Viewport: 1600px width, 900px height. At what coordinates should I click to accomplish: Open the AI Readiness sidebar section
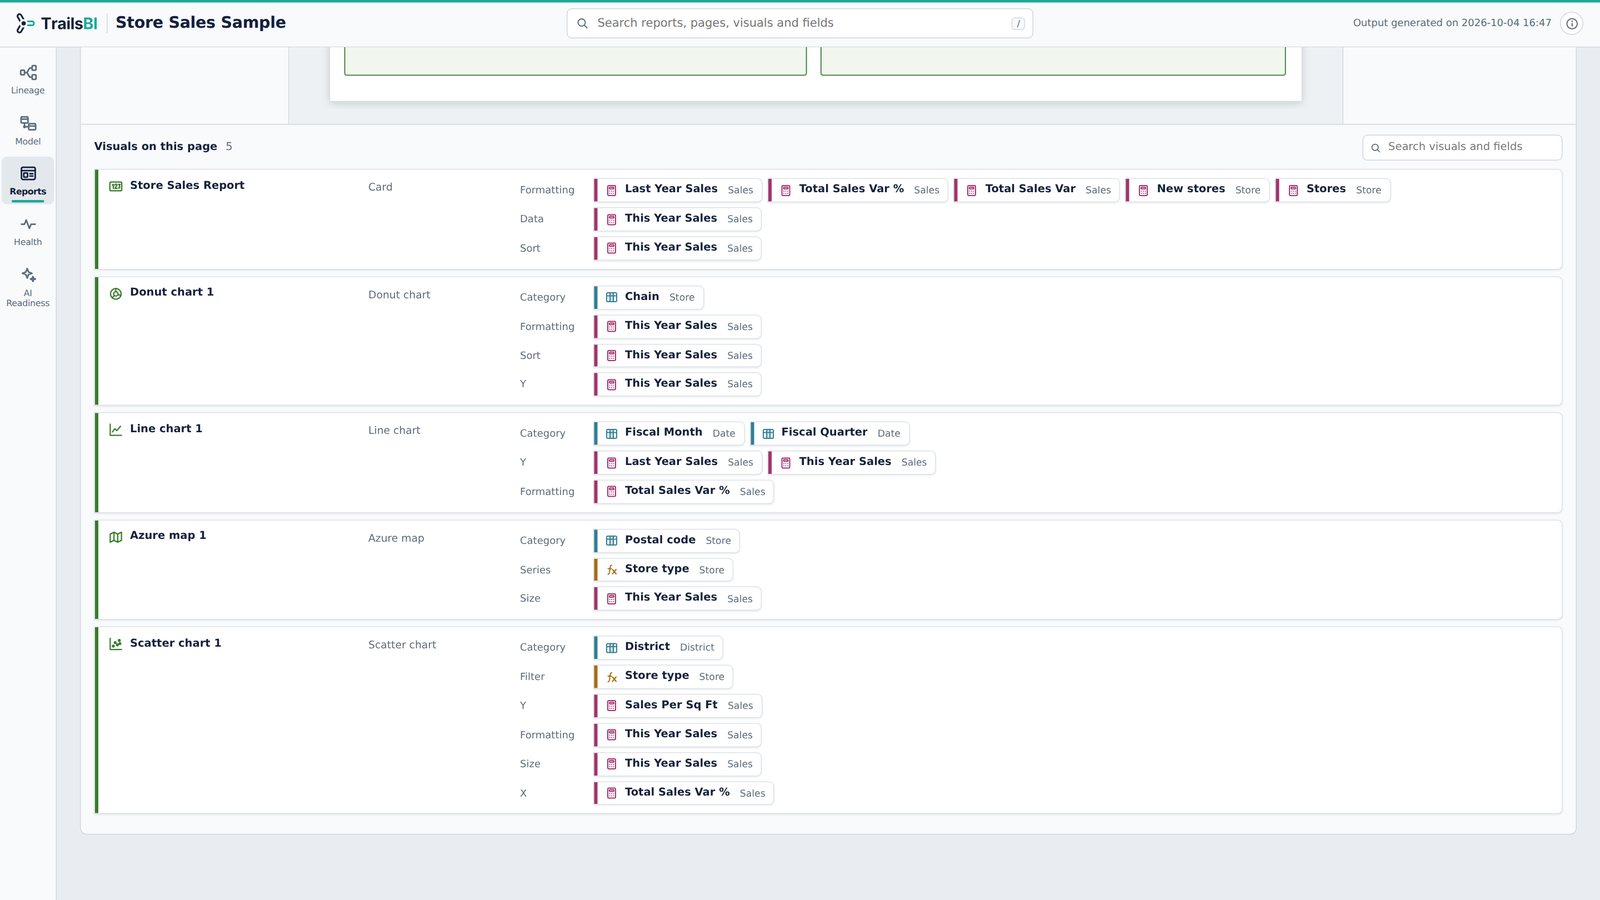tap(28, 286)
